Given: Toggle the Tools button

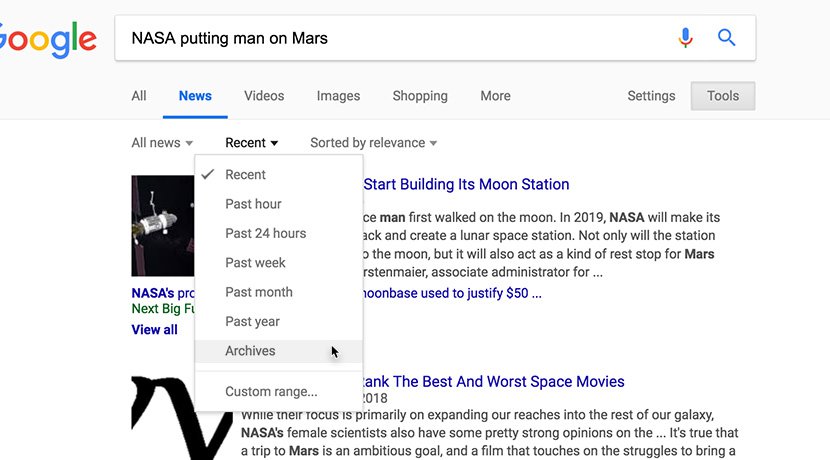Looking at the screenshot, I should pyautogui.click(x=723, y=96).
